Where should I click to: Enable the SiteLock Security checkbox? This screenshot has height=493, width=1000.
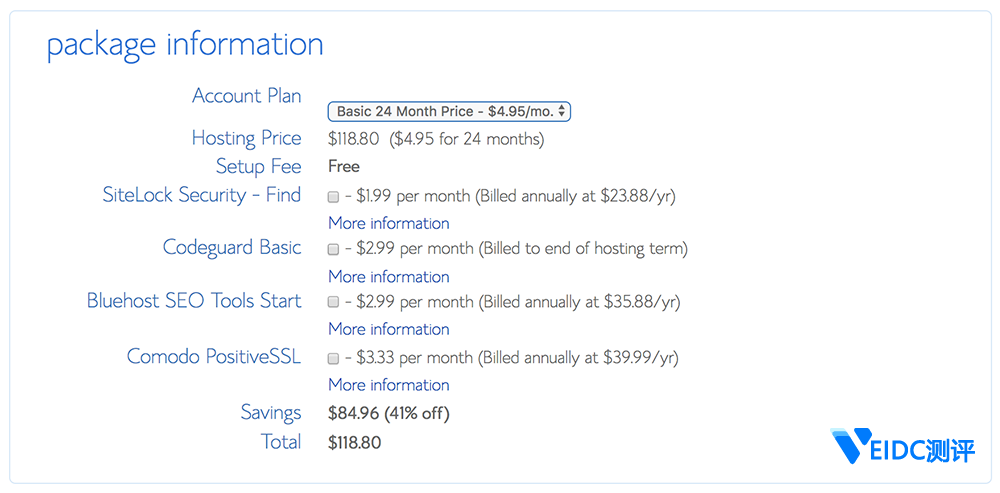click(x=333, y=197)
